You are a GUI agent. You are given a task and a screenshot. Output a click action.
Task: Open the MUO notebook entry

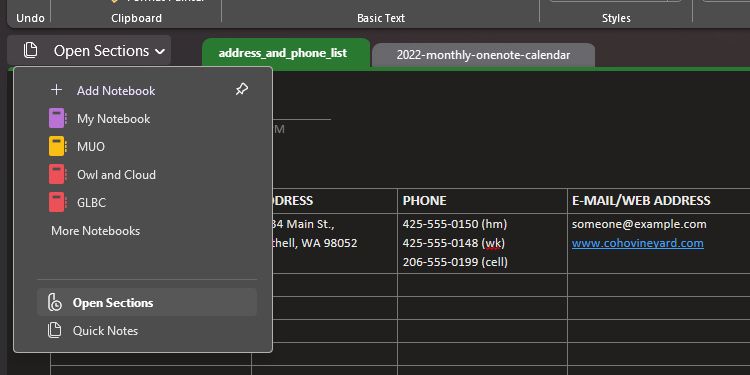coord(91,146)
